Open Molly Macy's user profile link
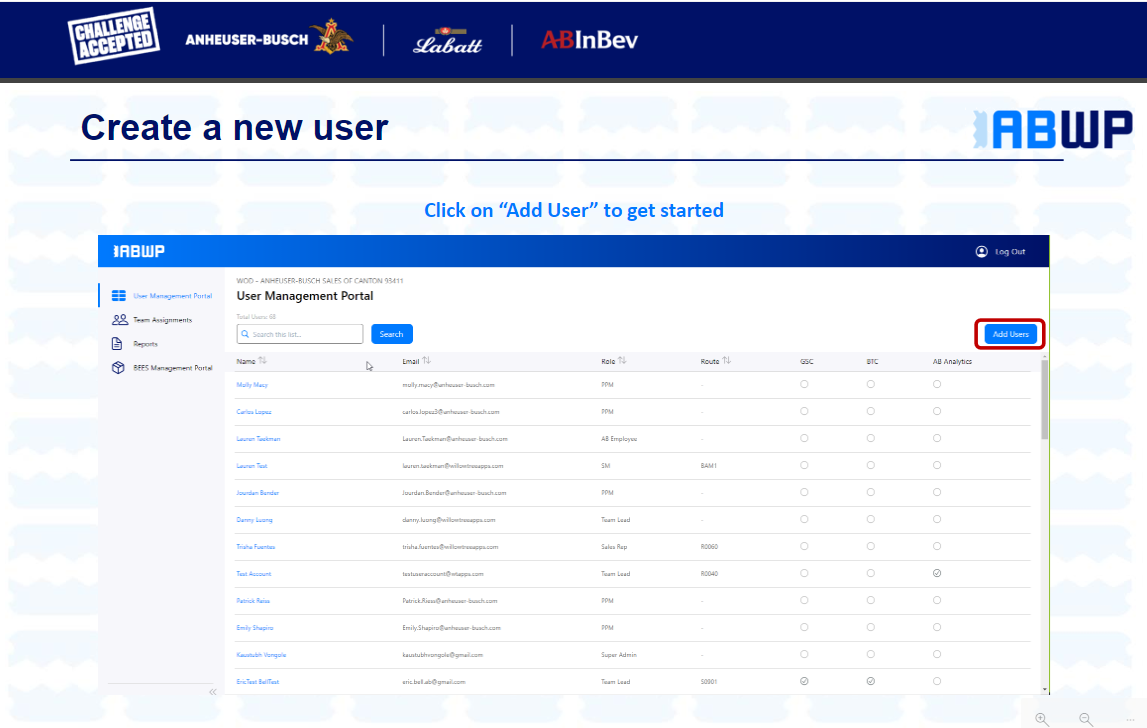 coord(252,385)
